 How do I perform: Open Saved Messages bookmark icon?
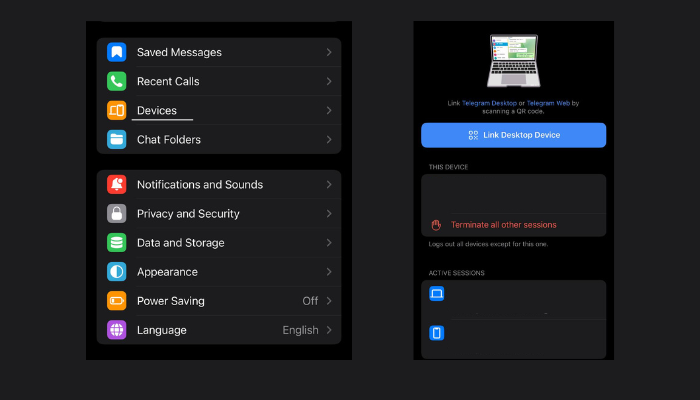[117, 52]
